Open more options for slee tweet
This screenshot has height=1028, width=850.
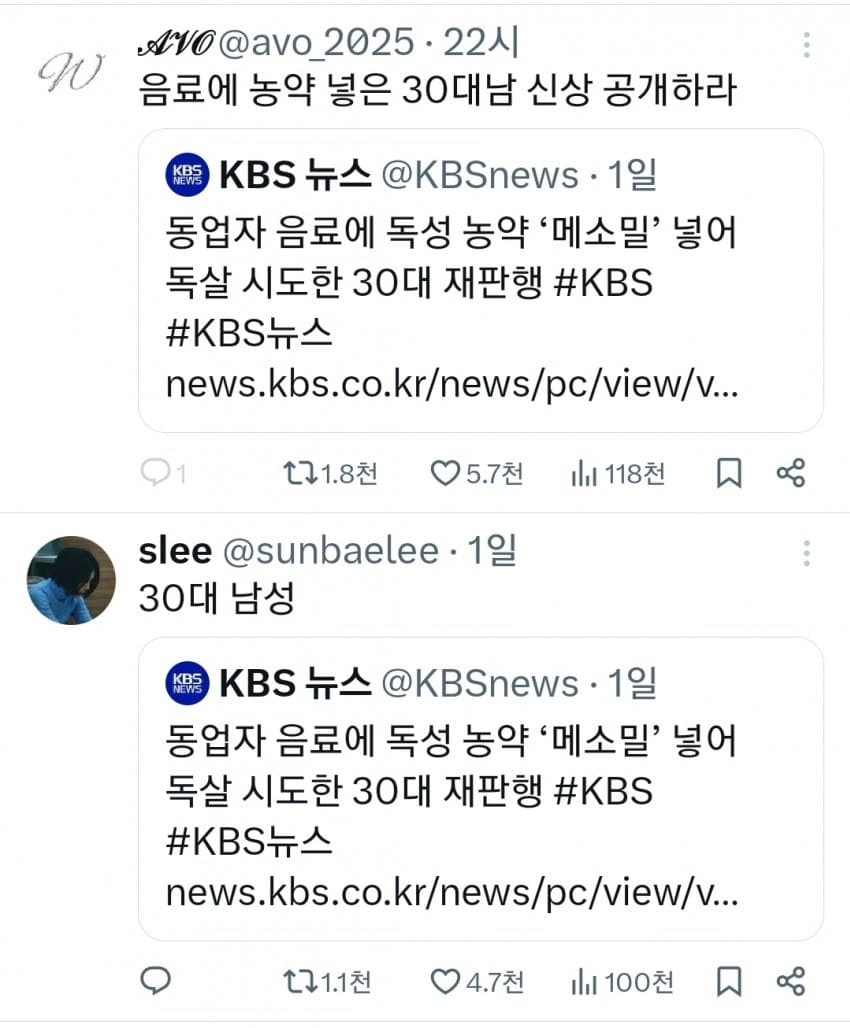[x=806, y=552]
